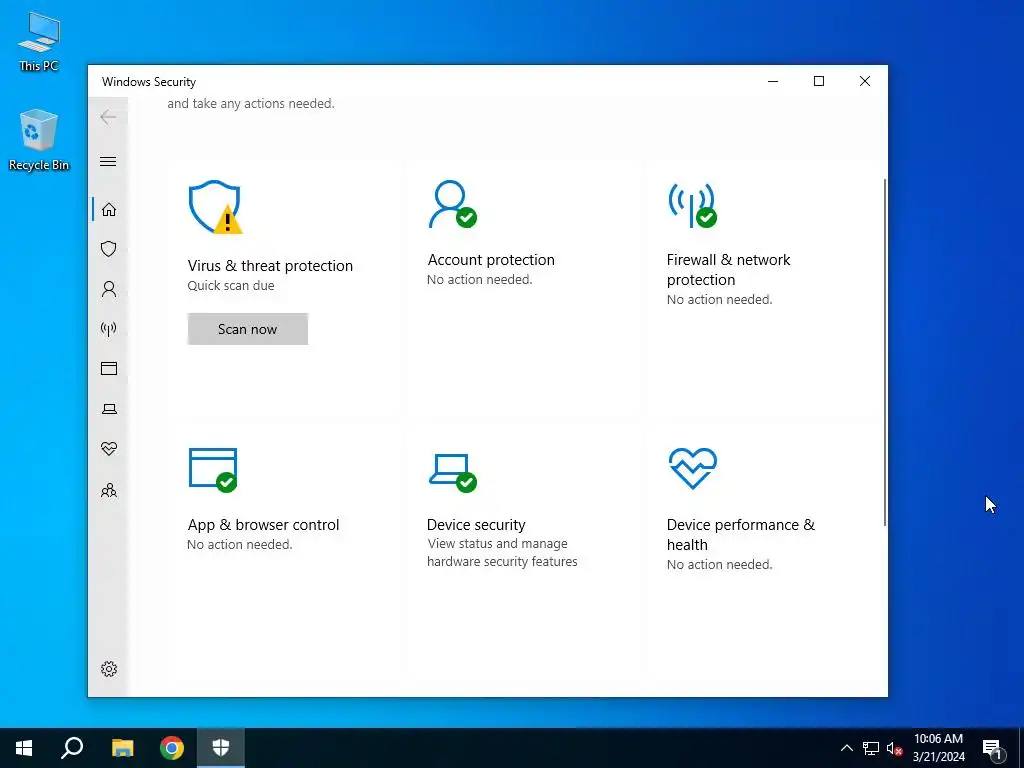Open the clock and date flyout
This screenshot has height=768, width=1024.
pos(938,748)
